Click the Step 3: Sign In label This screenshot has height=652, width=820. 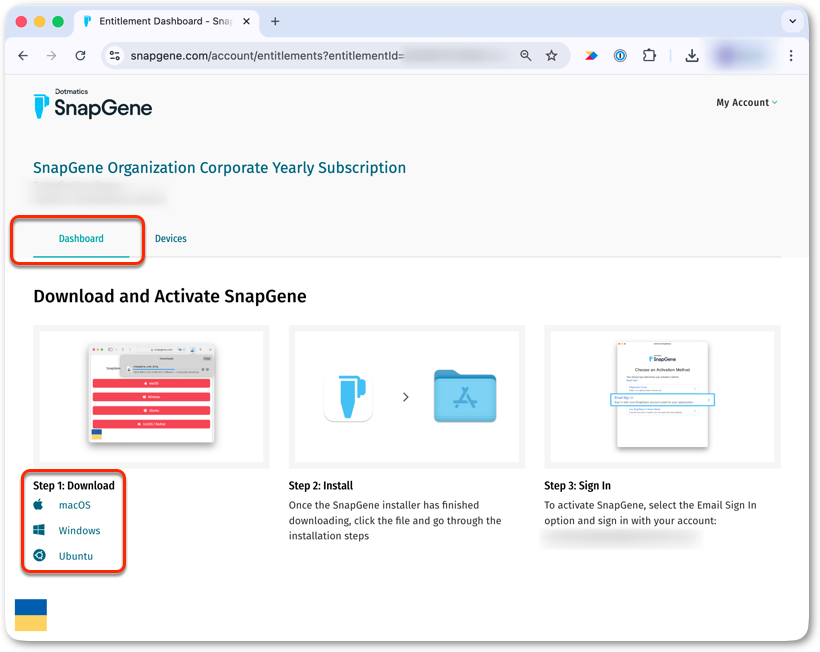click(x=577, y=486)
